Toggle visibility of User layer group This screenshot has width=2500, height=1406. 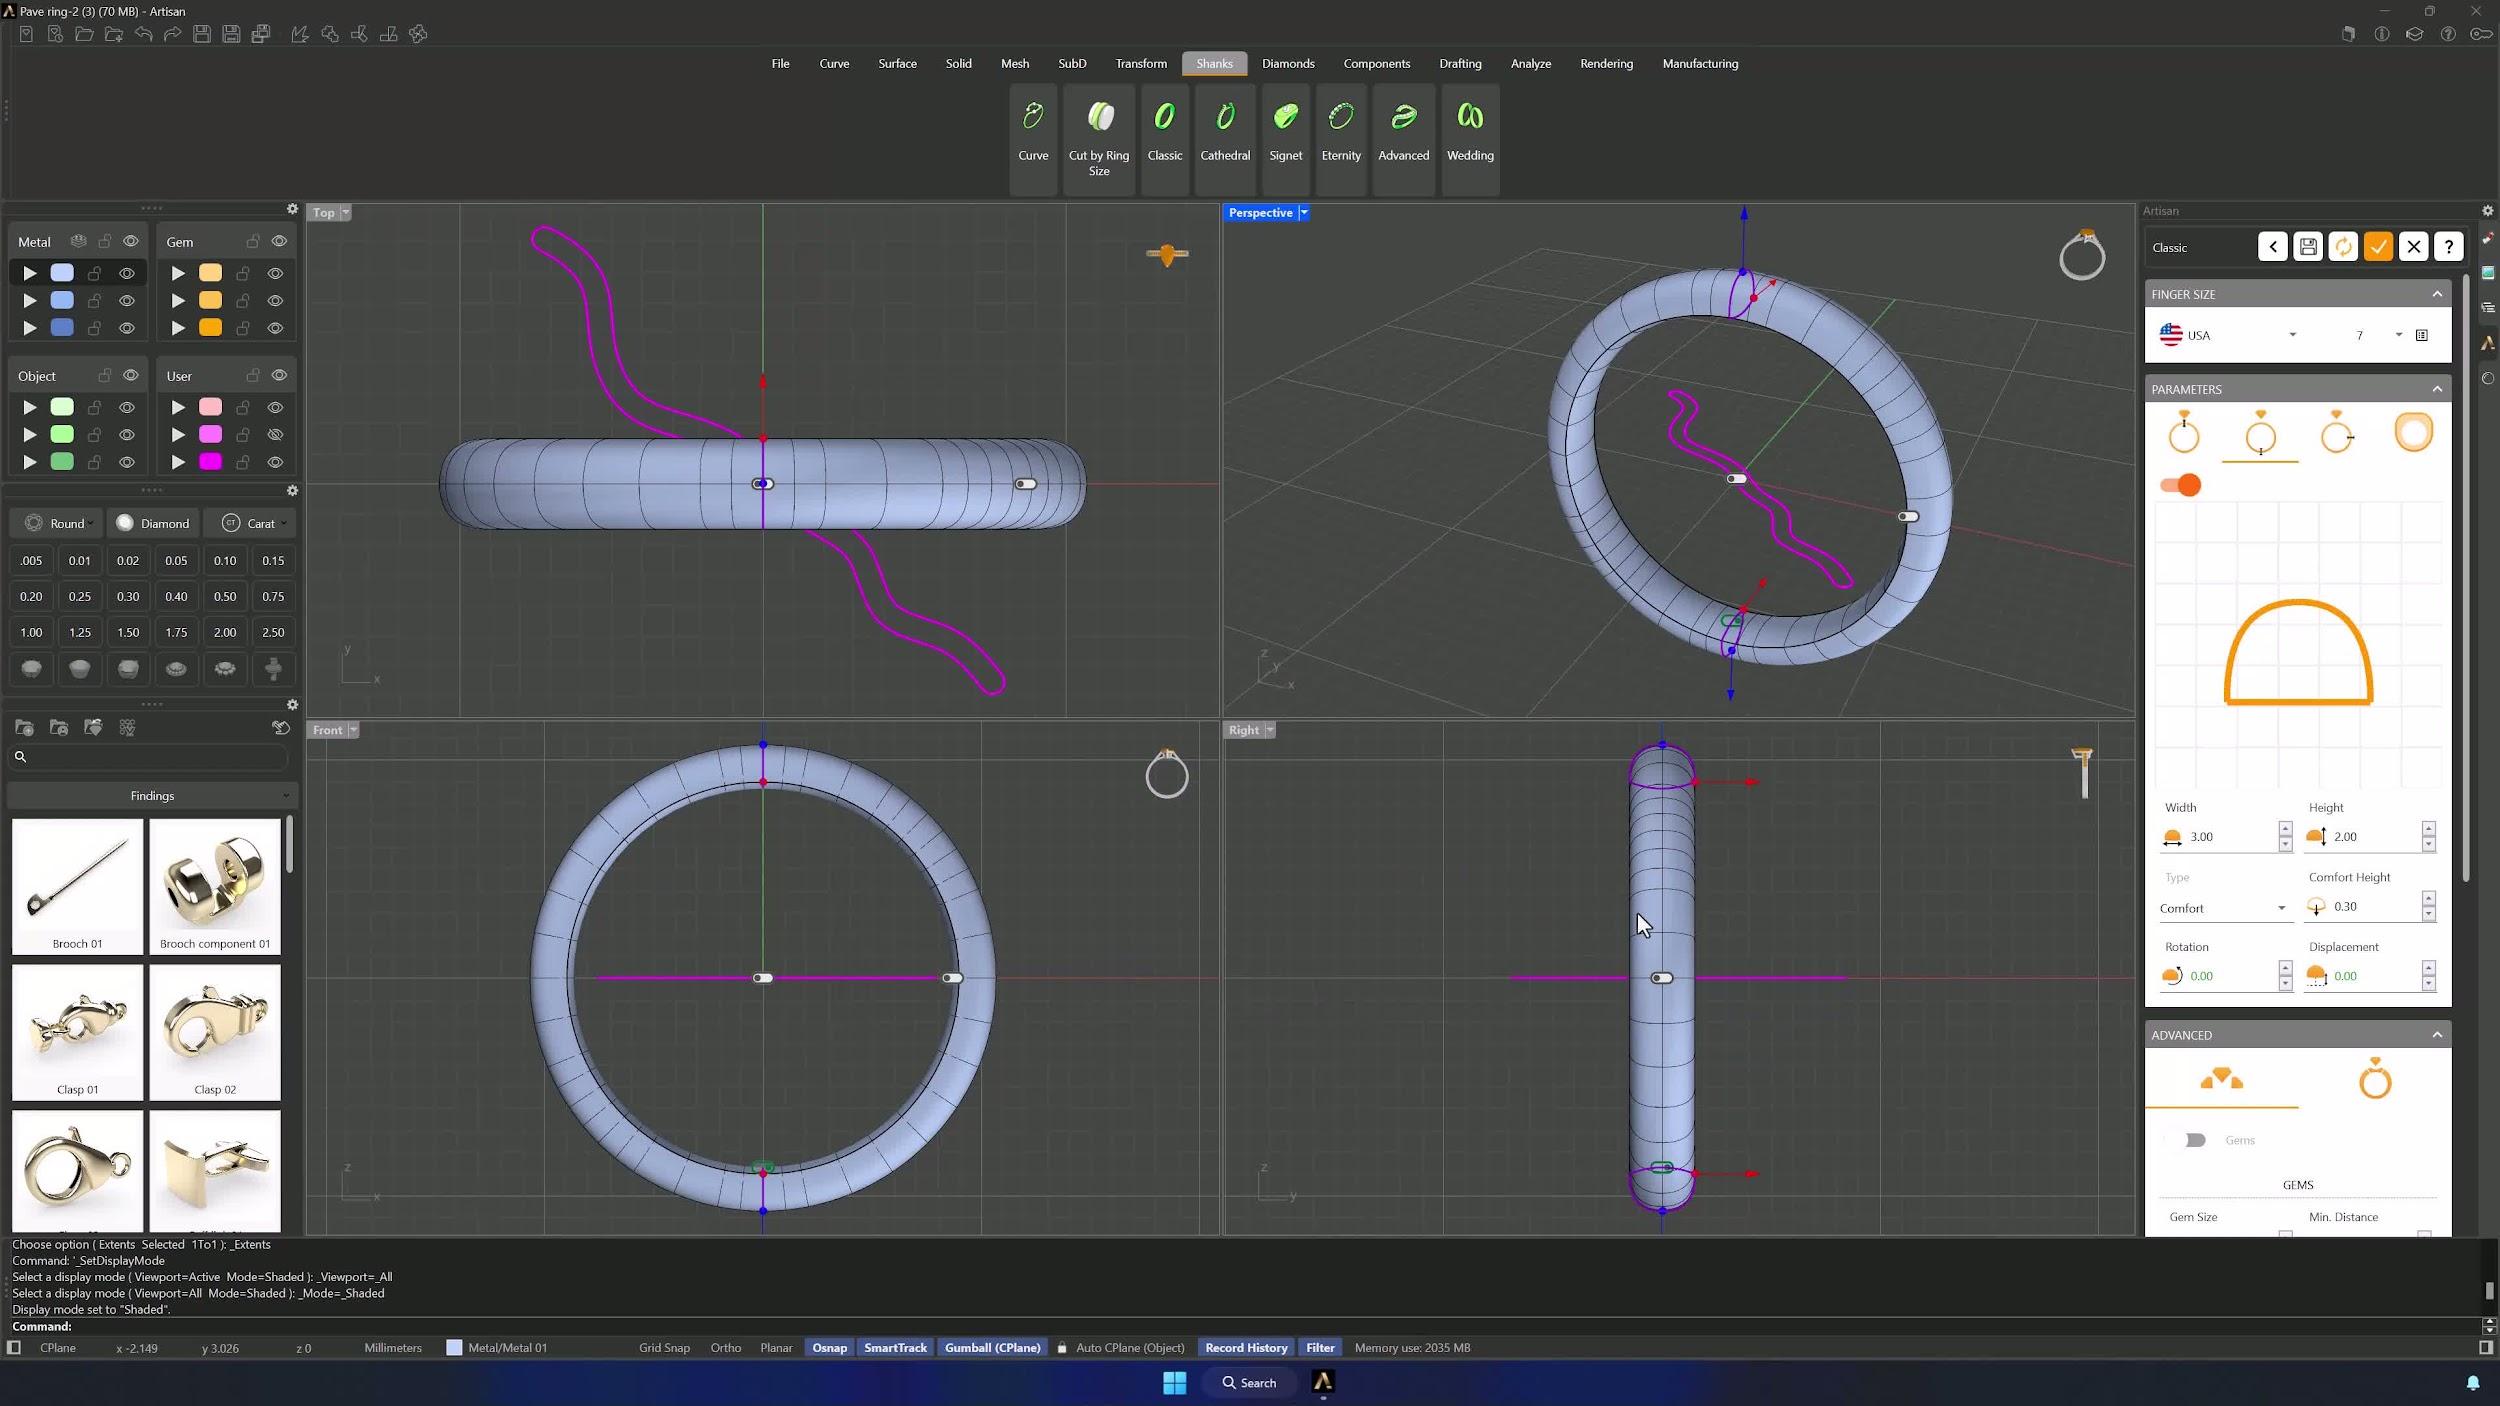click(279, 375)
